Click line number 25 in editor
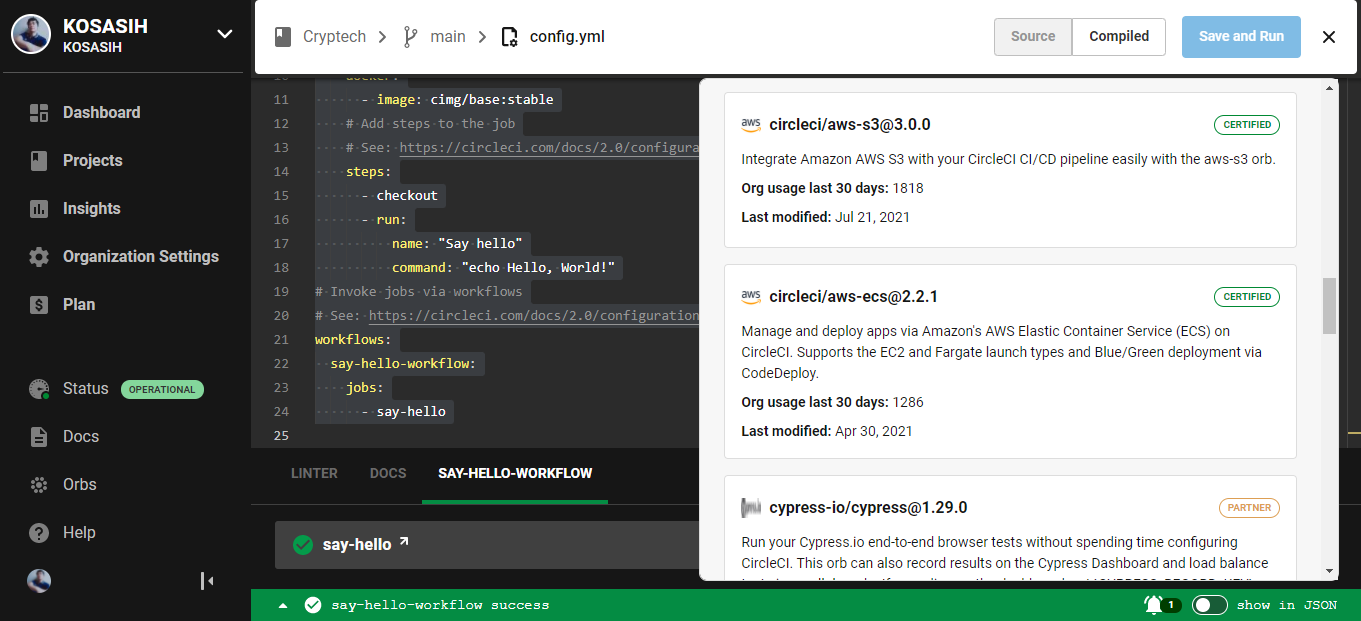This screenshot has width=1361, height=621. [280, 436]
